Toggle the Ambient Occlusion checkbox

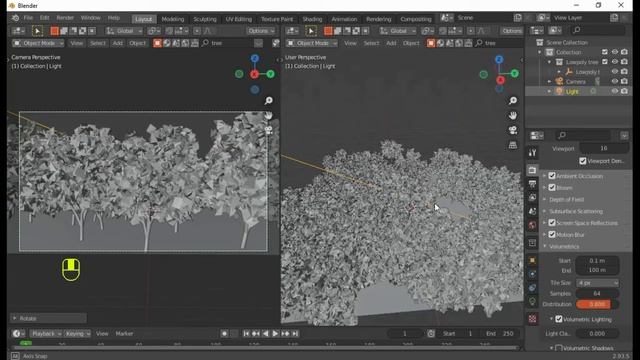(552, 176)
